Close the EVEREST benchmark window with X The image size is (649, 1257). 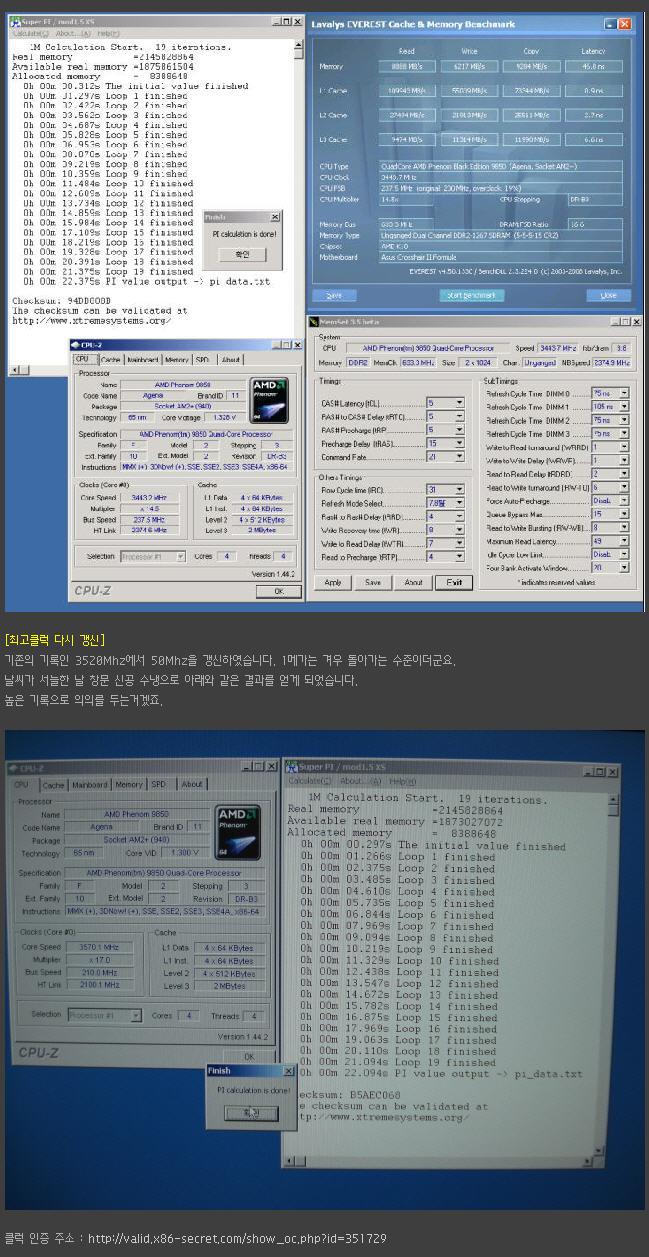tap(625, 23)
